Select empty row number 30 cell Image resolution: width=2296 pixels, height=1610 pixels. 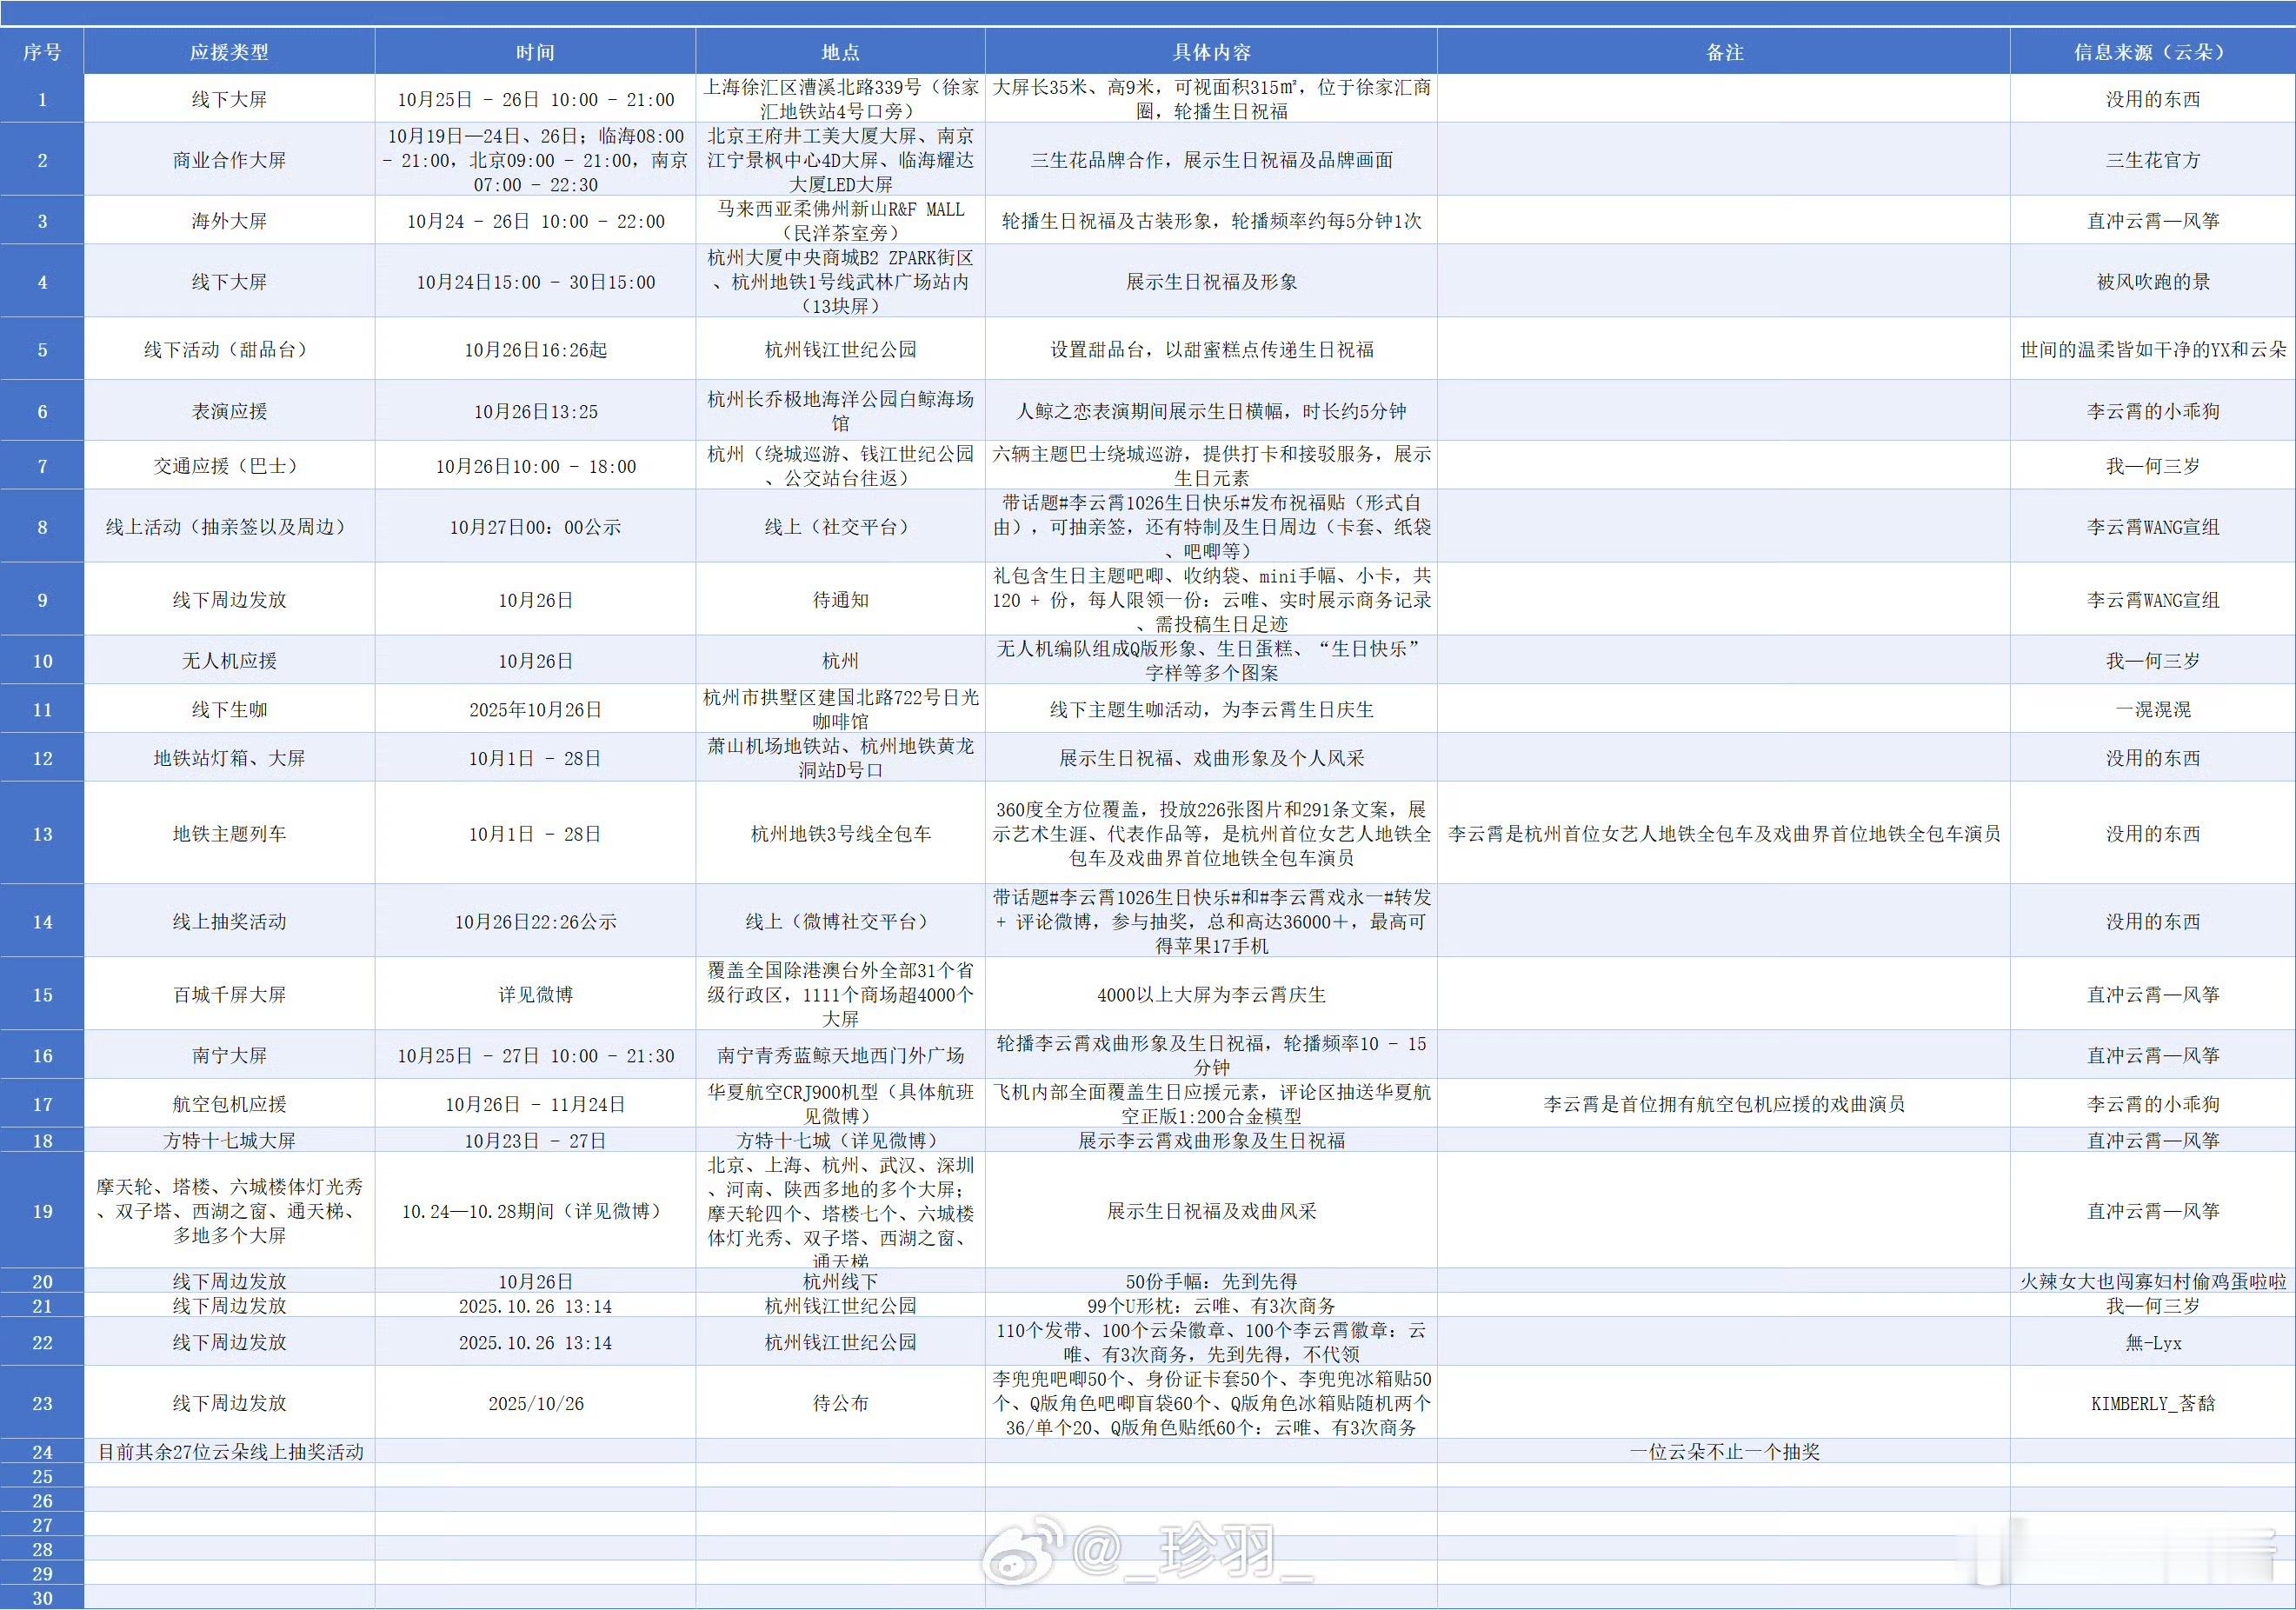pyautogui.click(x=42, y=1598)
